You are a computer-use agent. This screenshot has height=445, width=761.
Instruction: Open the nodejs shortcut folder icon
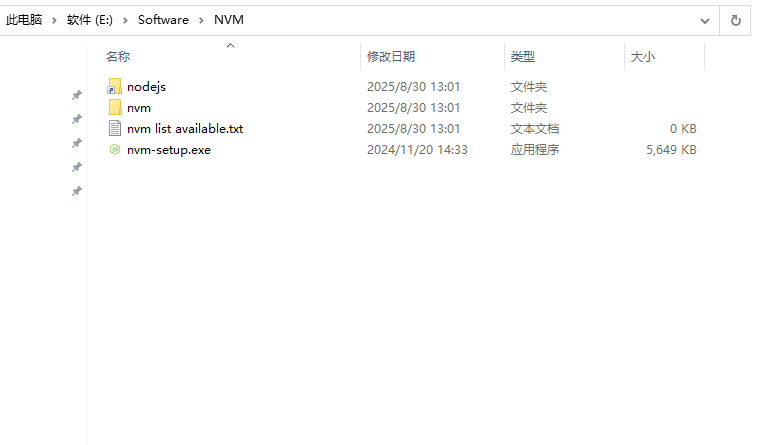pyautogui.click(x=115, y=87)
